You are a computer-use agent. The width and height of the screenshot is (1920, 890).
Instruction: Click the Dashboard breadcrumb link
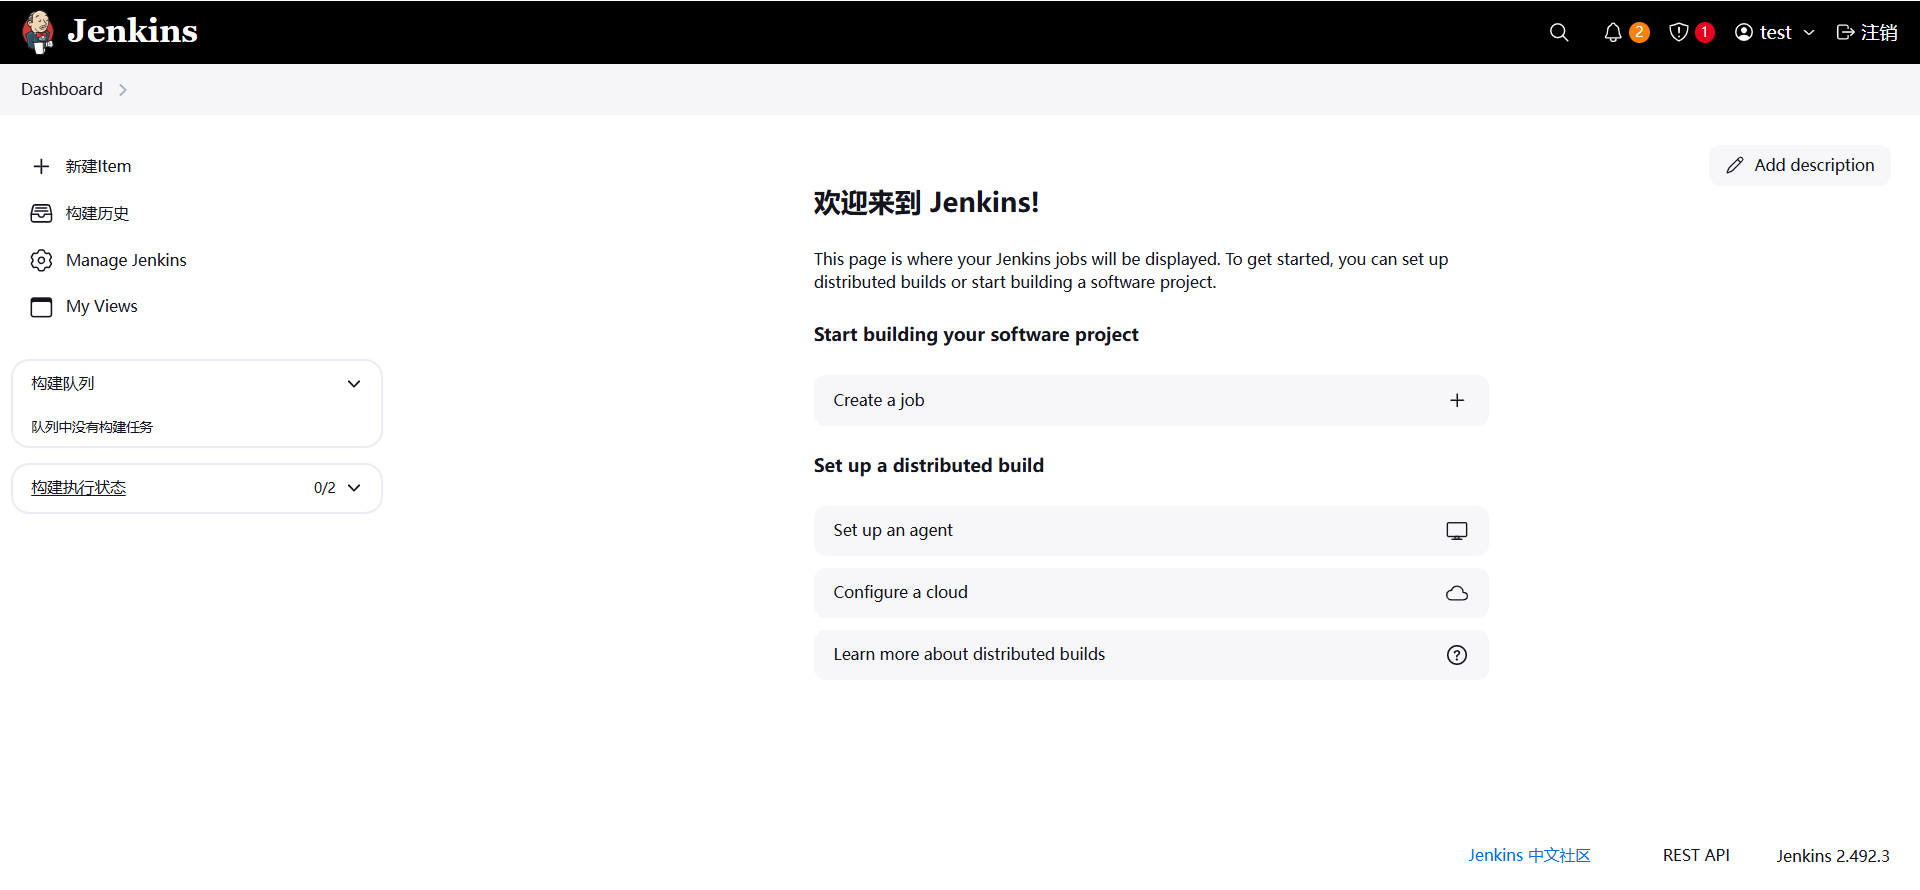pyautogui.click(x=62, y=89)
